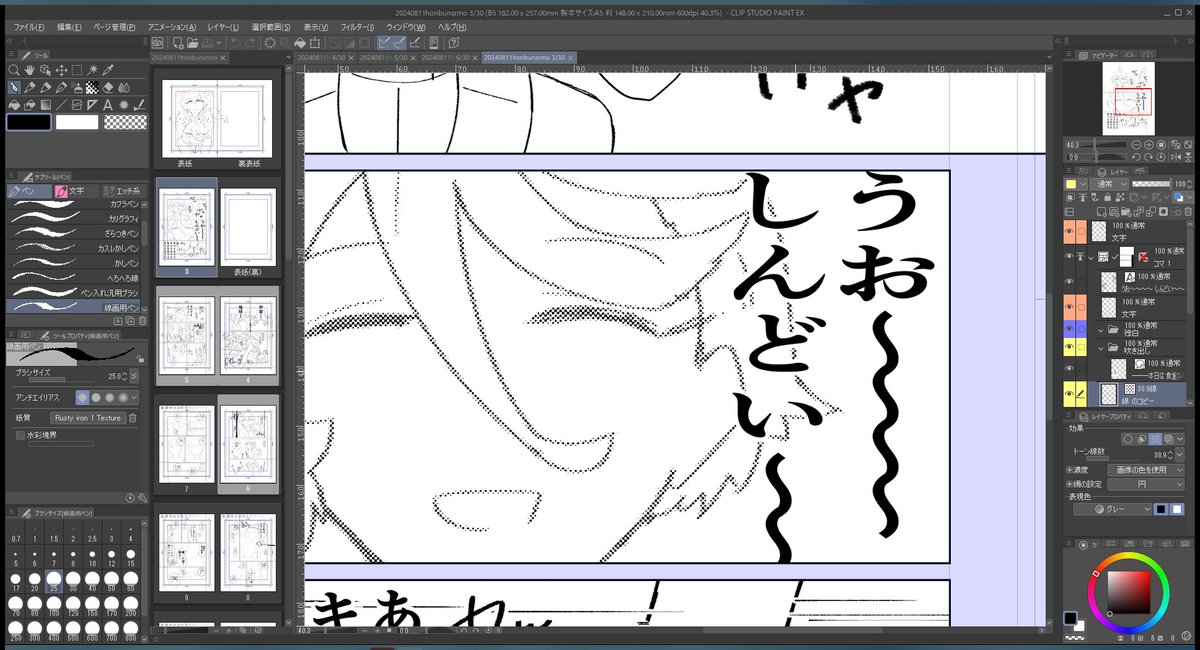Toggle visibility of 線 のコピー layer
The image size is (1200, 650).
[x=1069, y=393]
